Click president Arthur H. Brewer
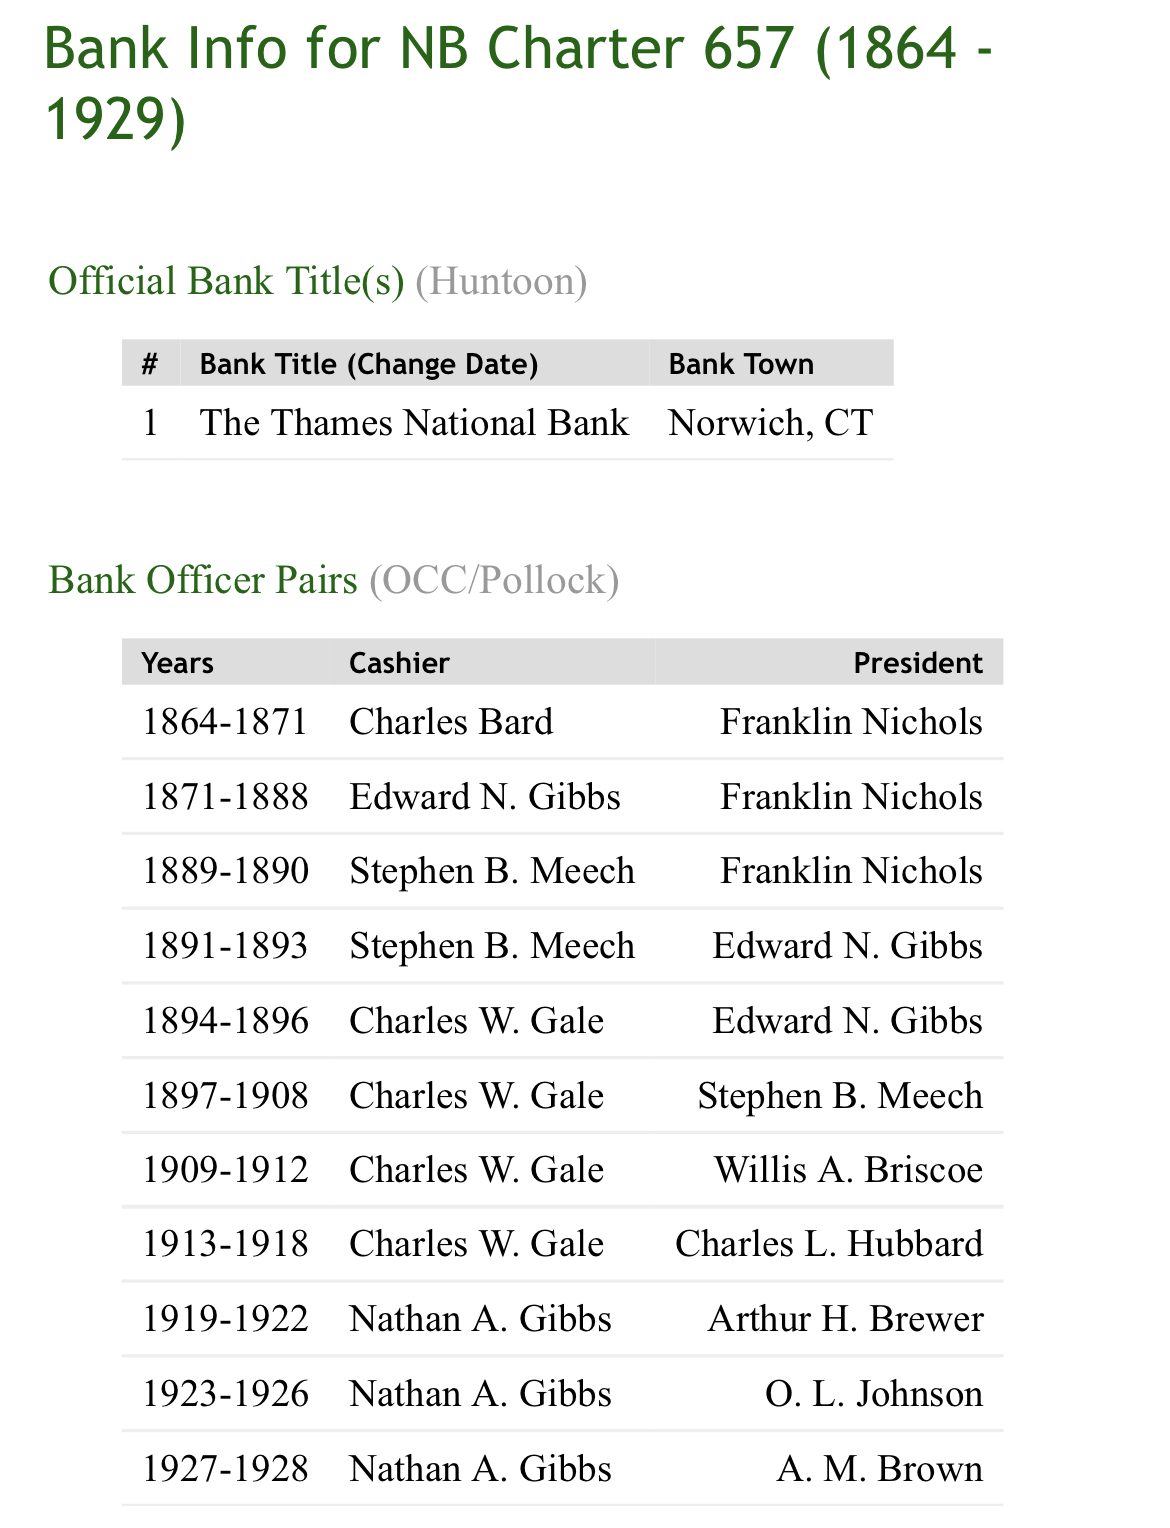The height and width of the screenshot is (1528, 1170). [845, 1319]
